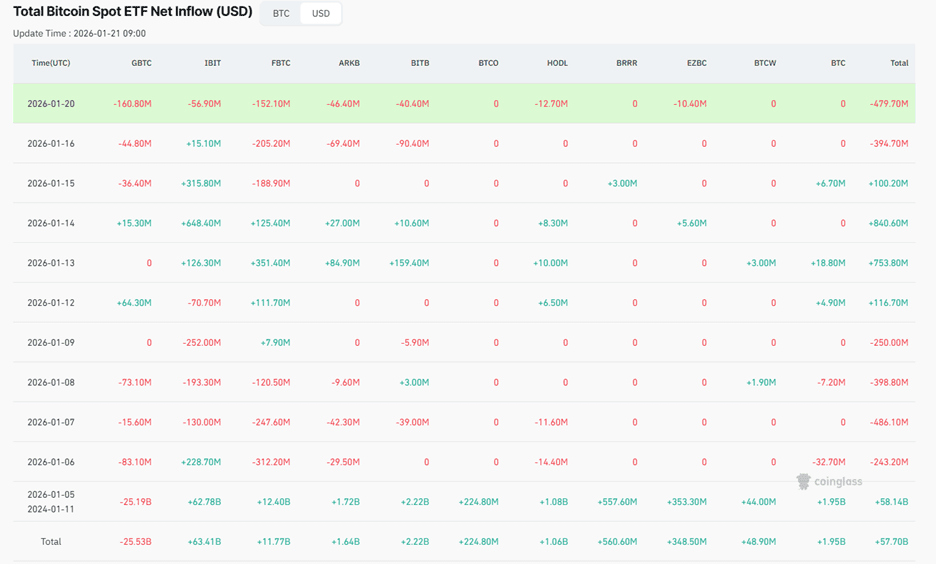Click the HODL column header
The width and height of the screenshot is (936, 564).
[x=557, y=63]
